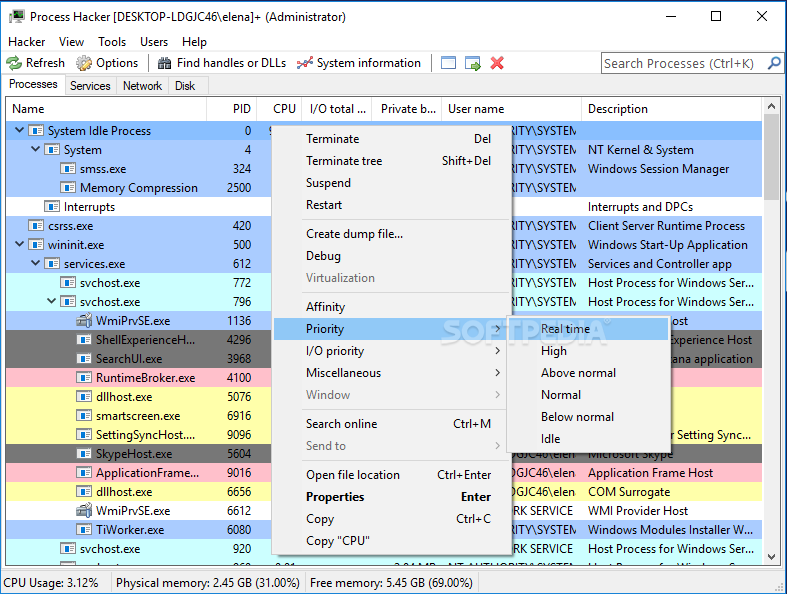This screenshot has height=594, width=787.
Task: Click svchost.exe icon with PID 920
Action: 68,549
